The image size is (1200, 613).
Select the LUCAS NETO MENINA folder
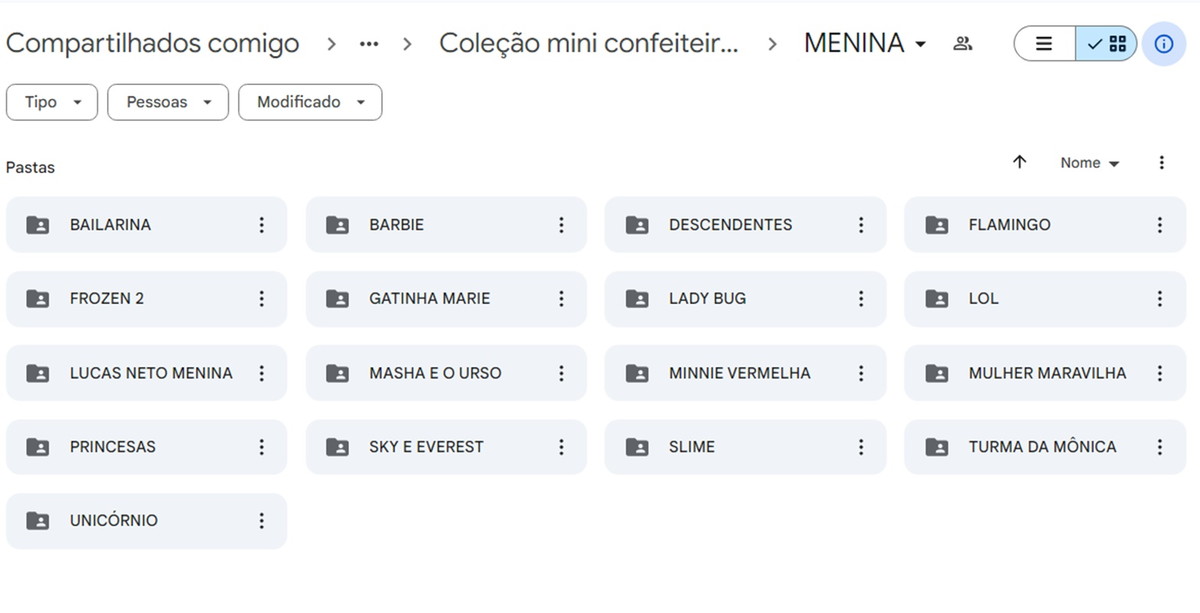146,373
